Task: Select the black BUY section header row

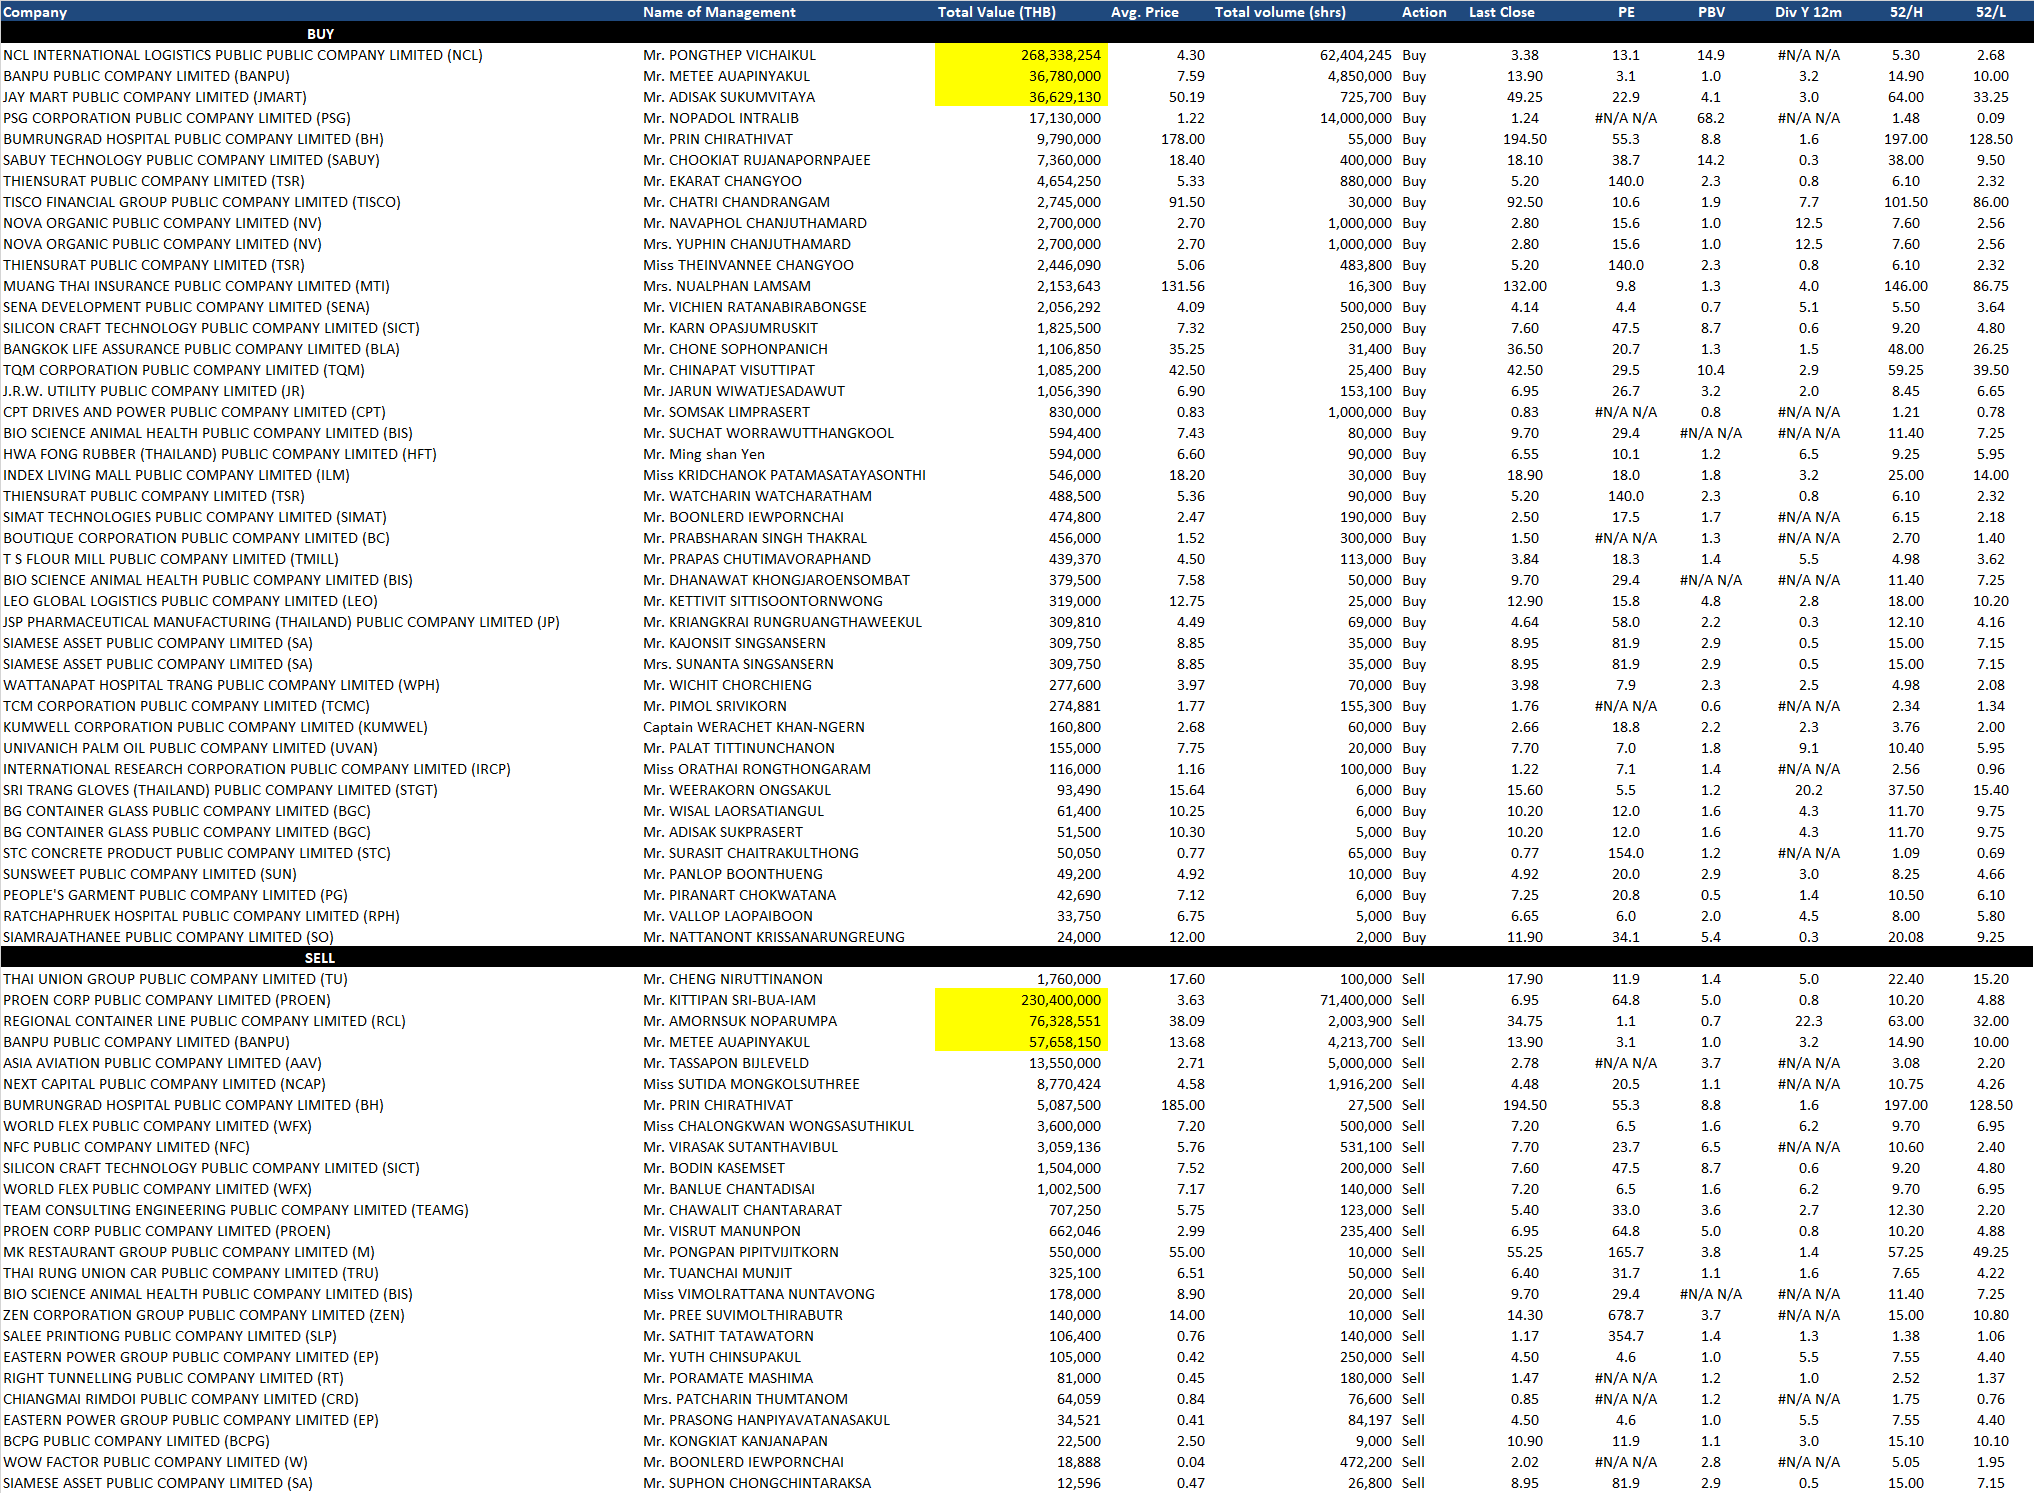Action: (320, 34)
